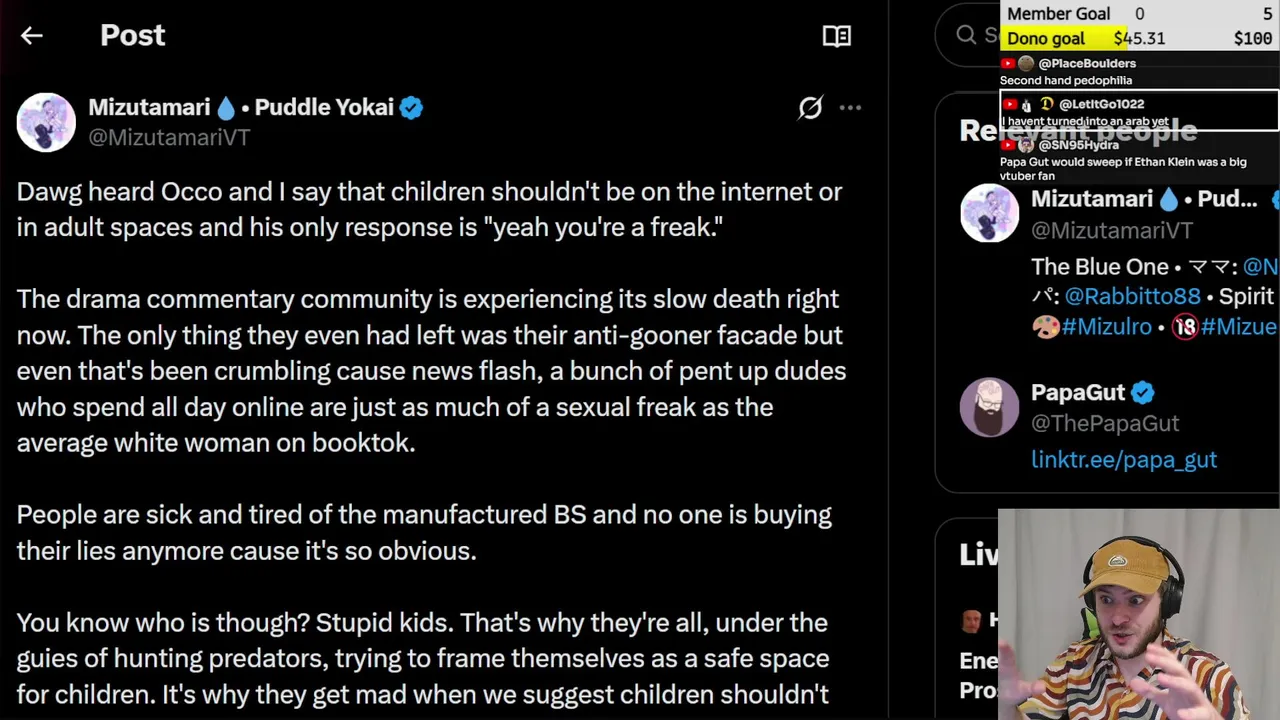Open reader view book icon
1280x720 pixels.
836,36
